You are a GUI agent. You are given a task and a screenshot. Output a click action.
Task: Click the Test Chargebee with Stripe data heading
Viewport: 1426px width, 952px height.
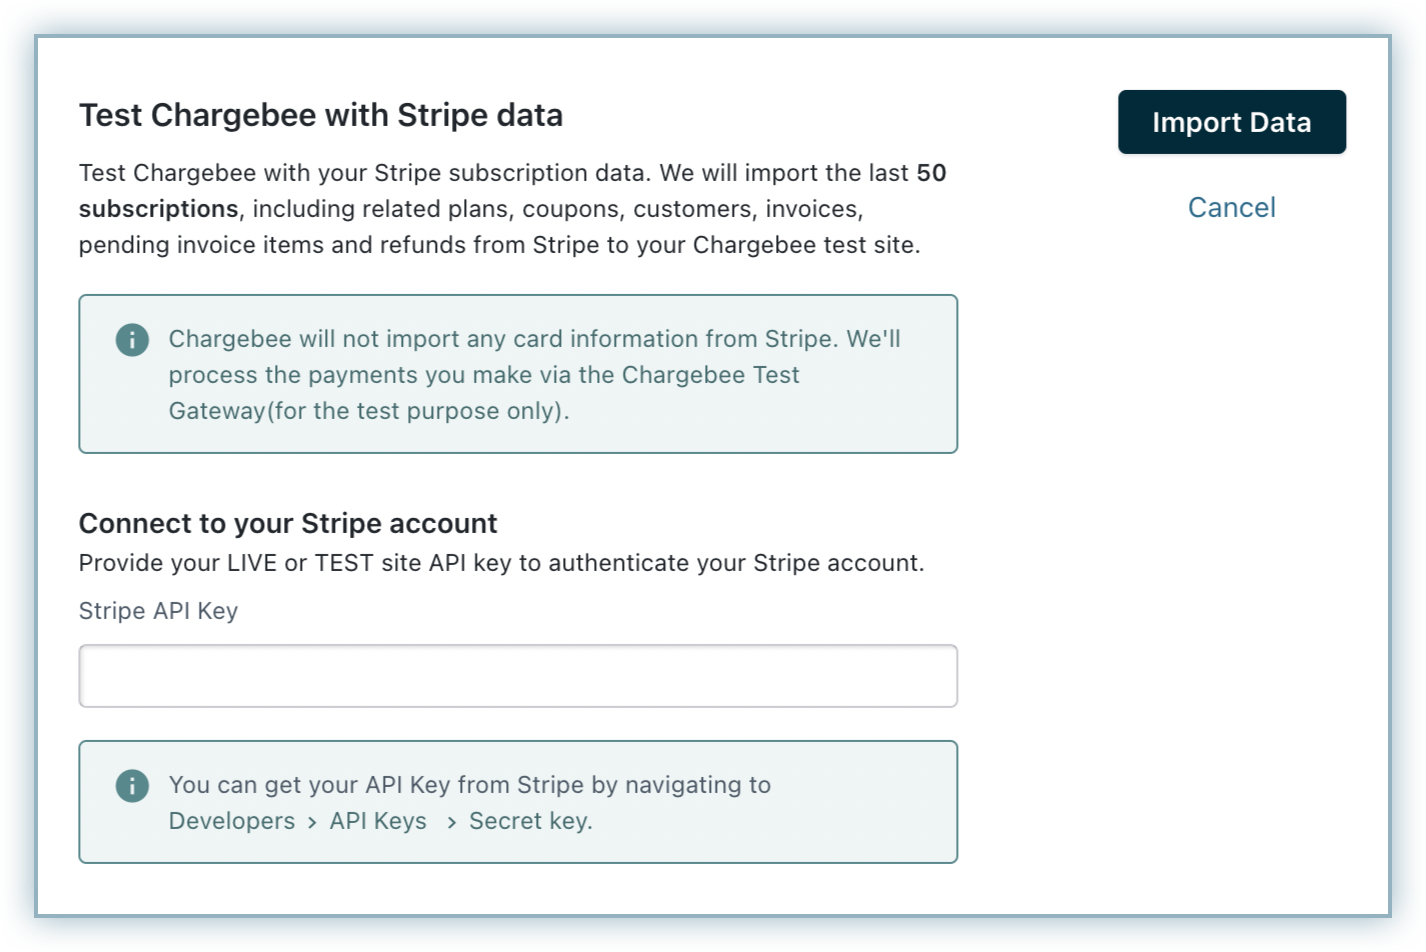pos(321,115)
